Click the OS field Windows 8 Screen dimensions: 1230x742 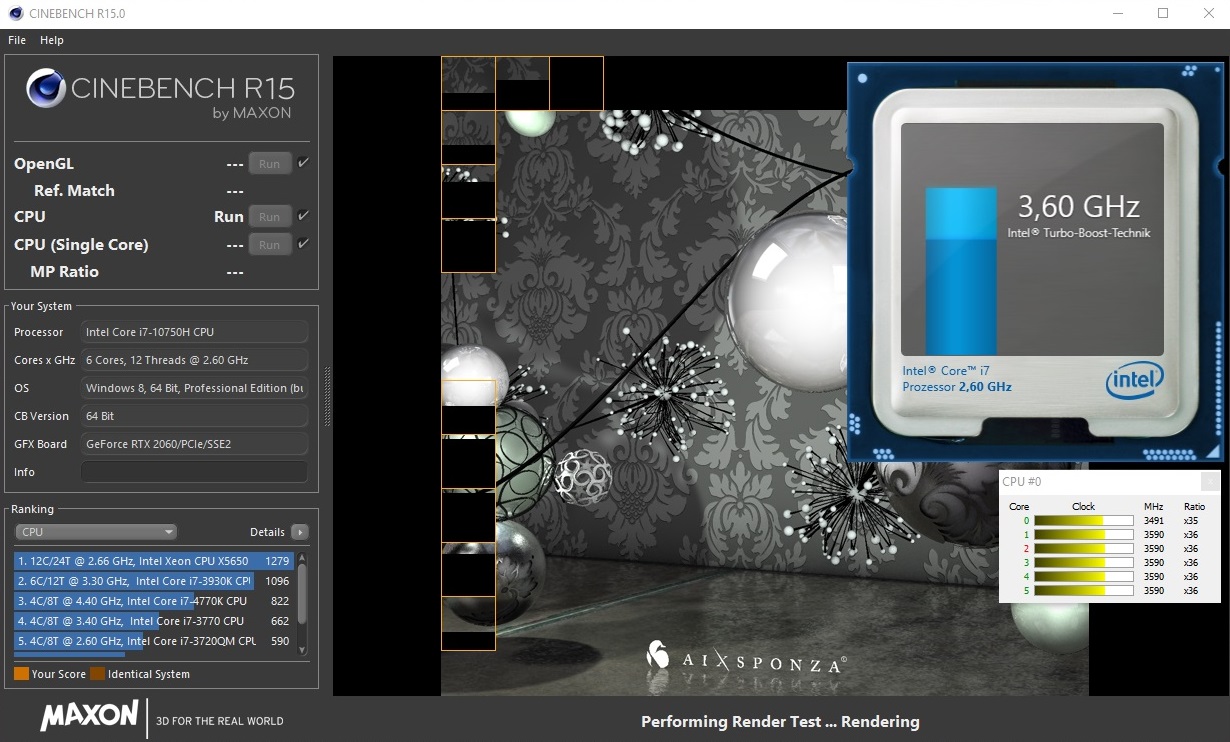coord(194,388)
